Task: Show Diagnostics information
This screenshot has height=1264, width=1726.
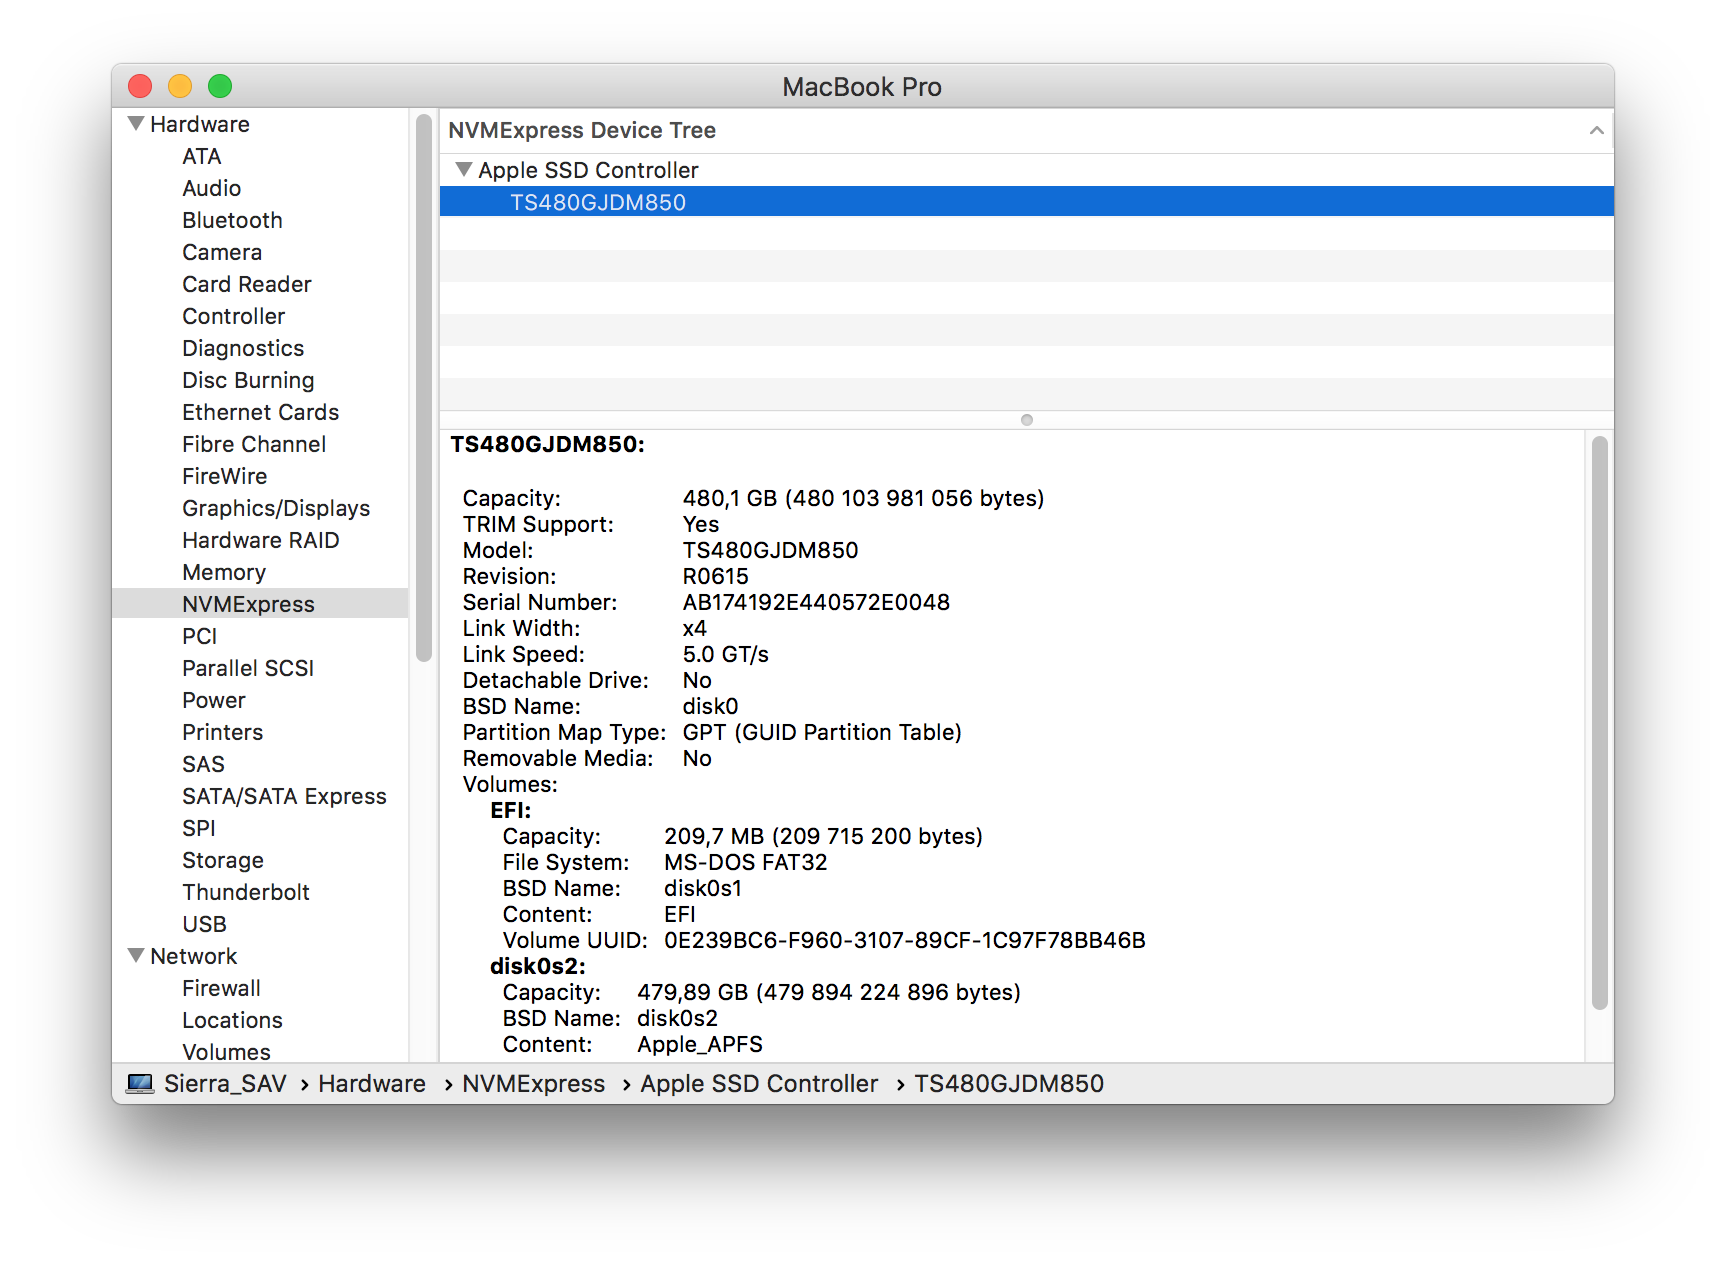Action: 243,349
